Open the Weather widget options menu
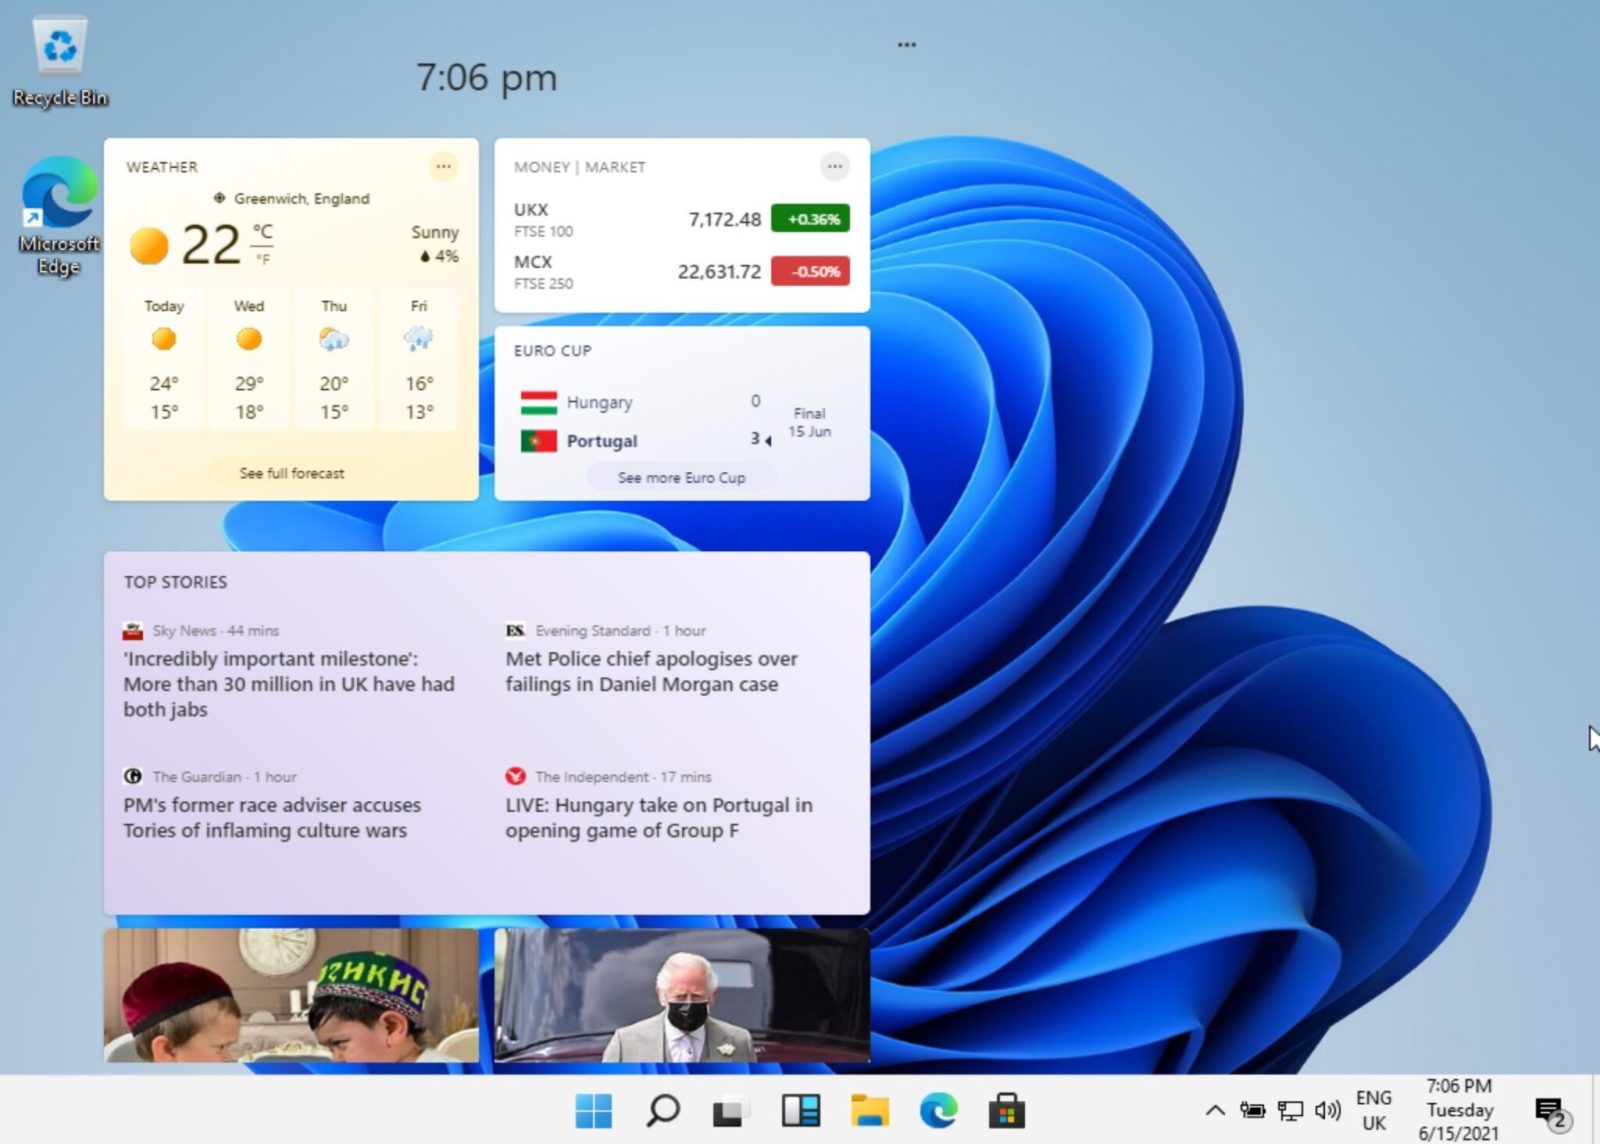This screenshot has height=1144, width=1600. tap(443, 167)
